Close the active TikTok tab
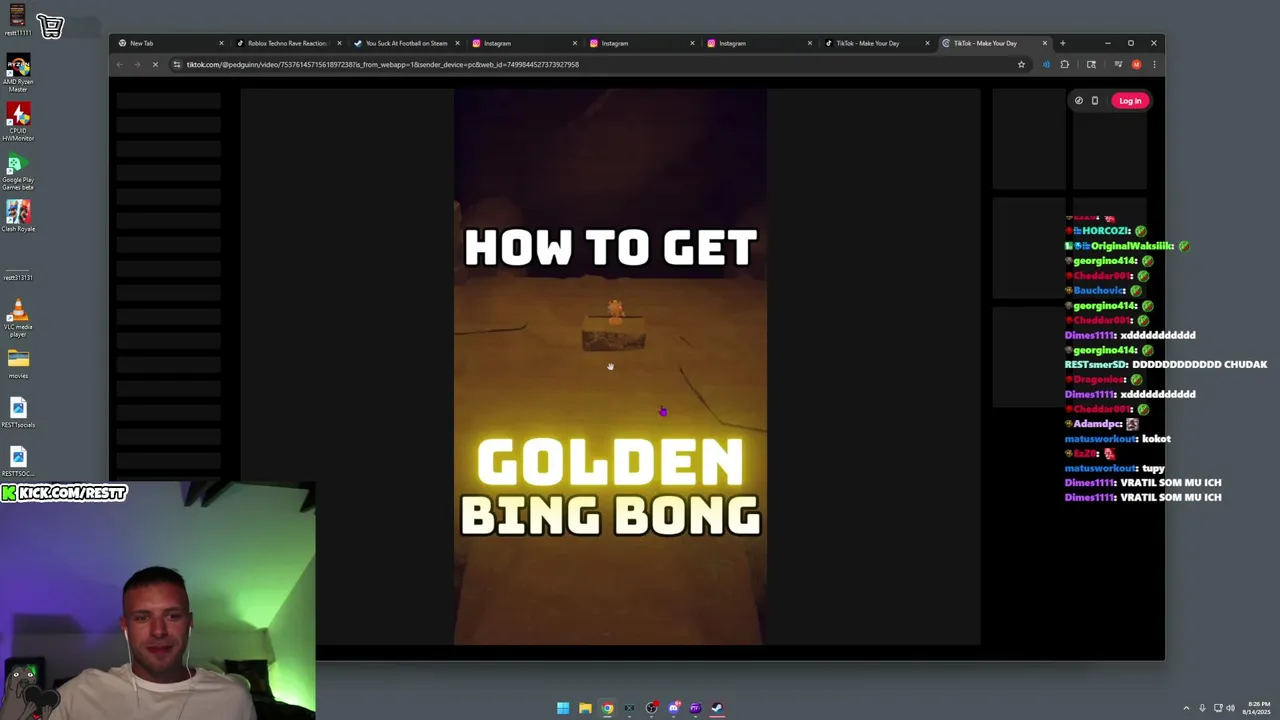1280x720 pixels. click(x=1045, y=43)
